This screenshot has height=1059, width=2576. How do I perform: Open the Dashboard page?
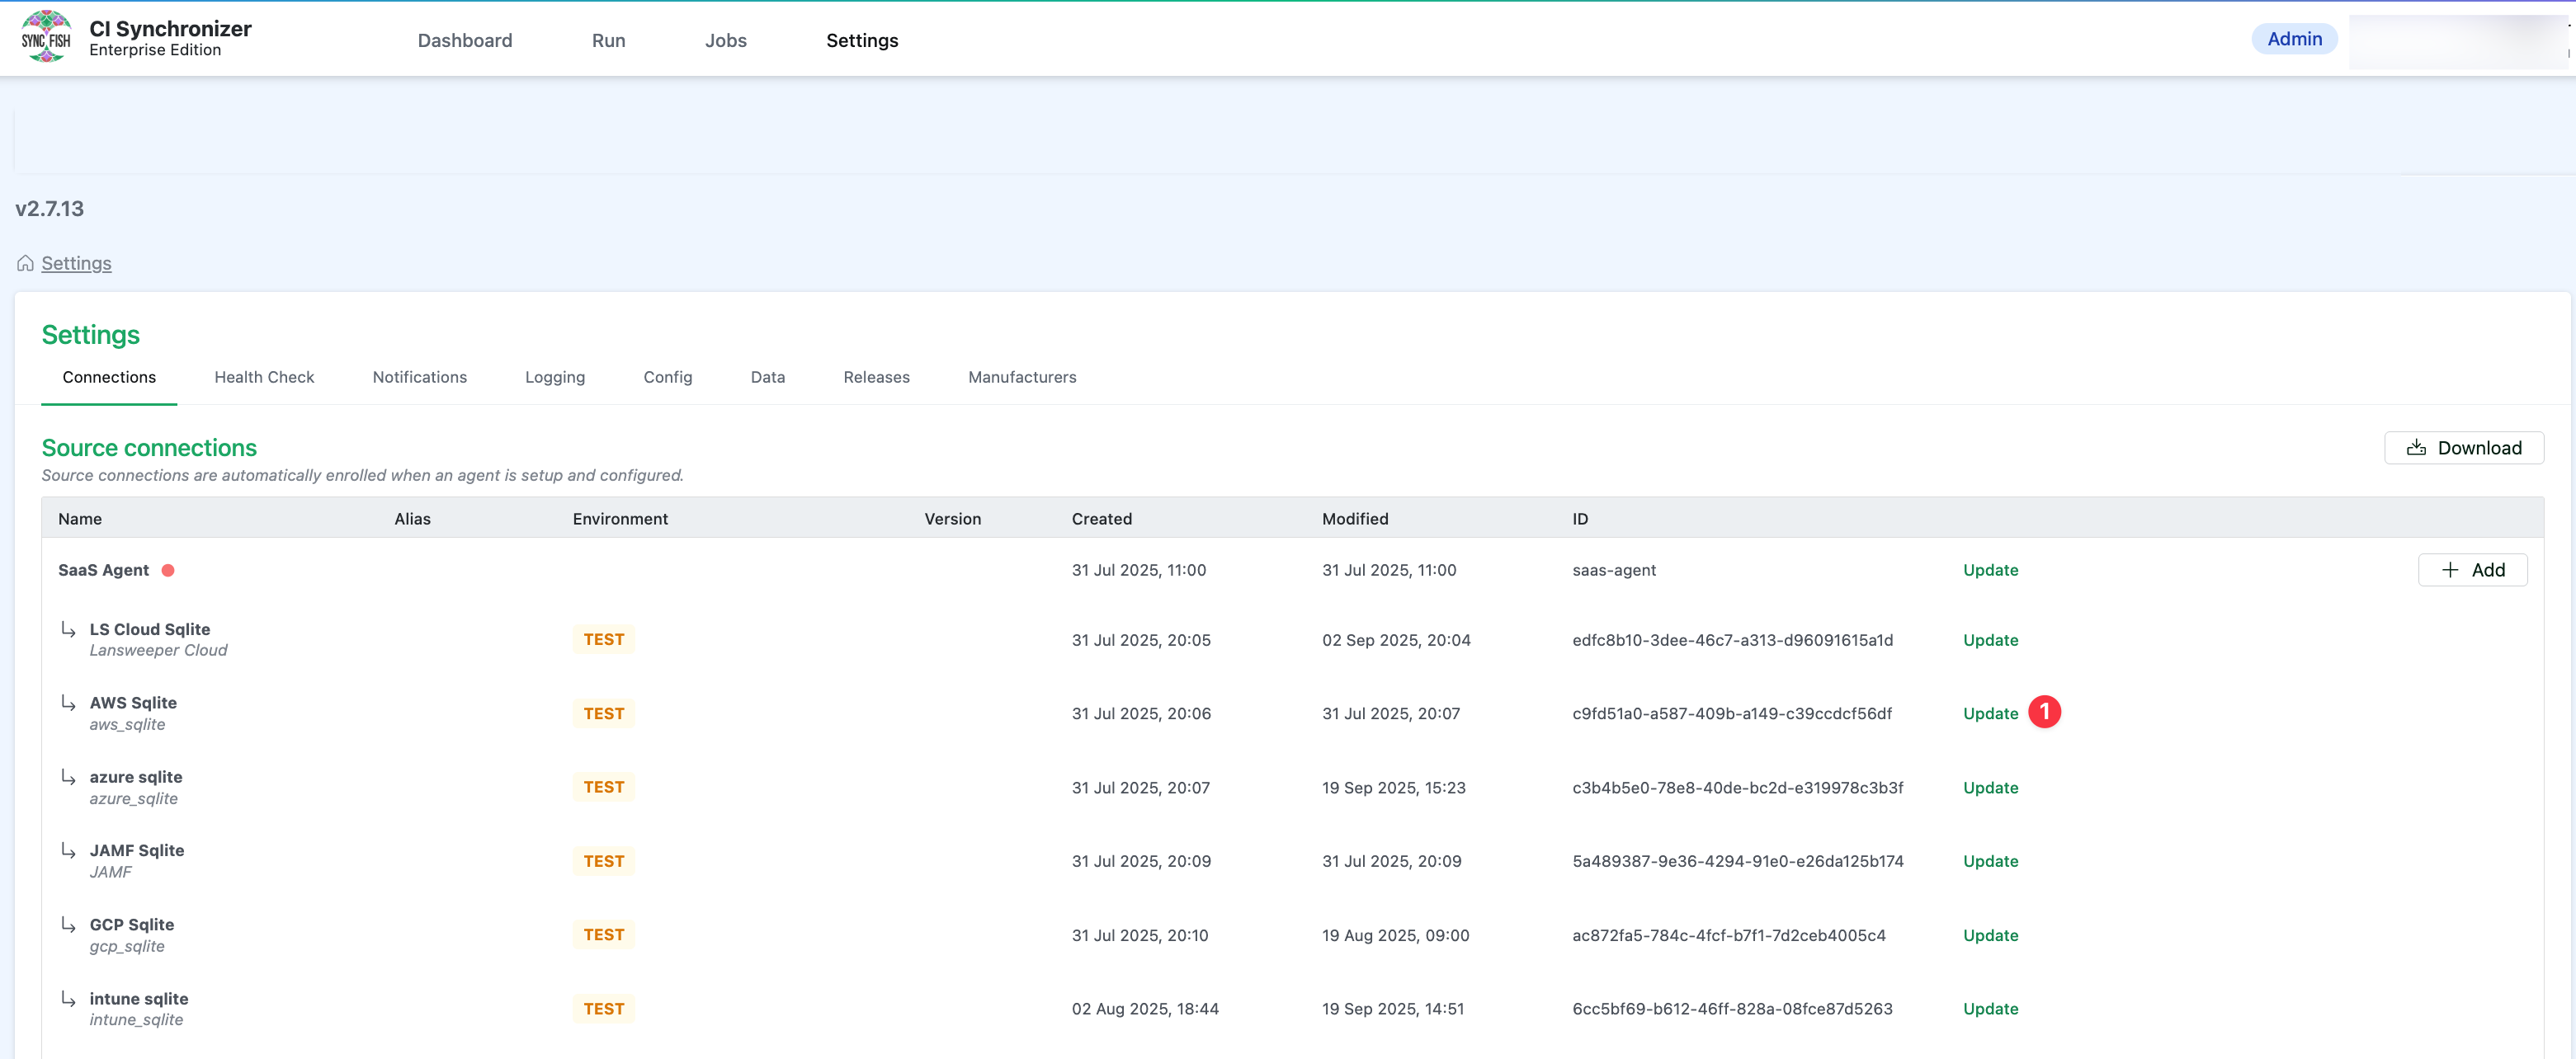465,40
